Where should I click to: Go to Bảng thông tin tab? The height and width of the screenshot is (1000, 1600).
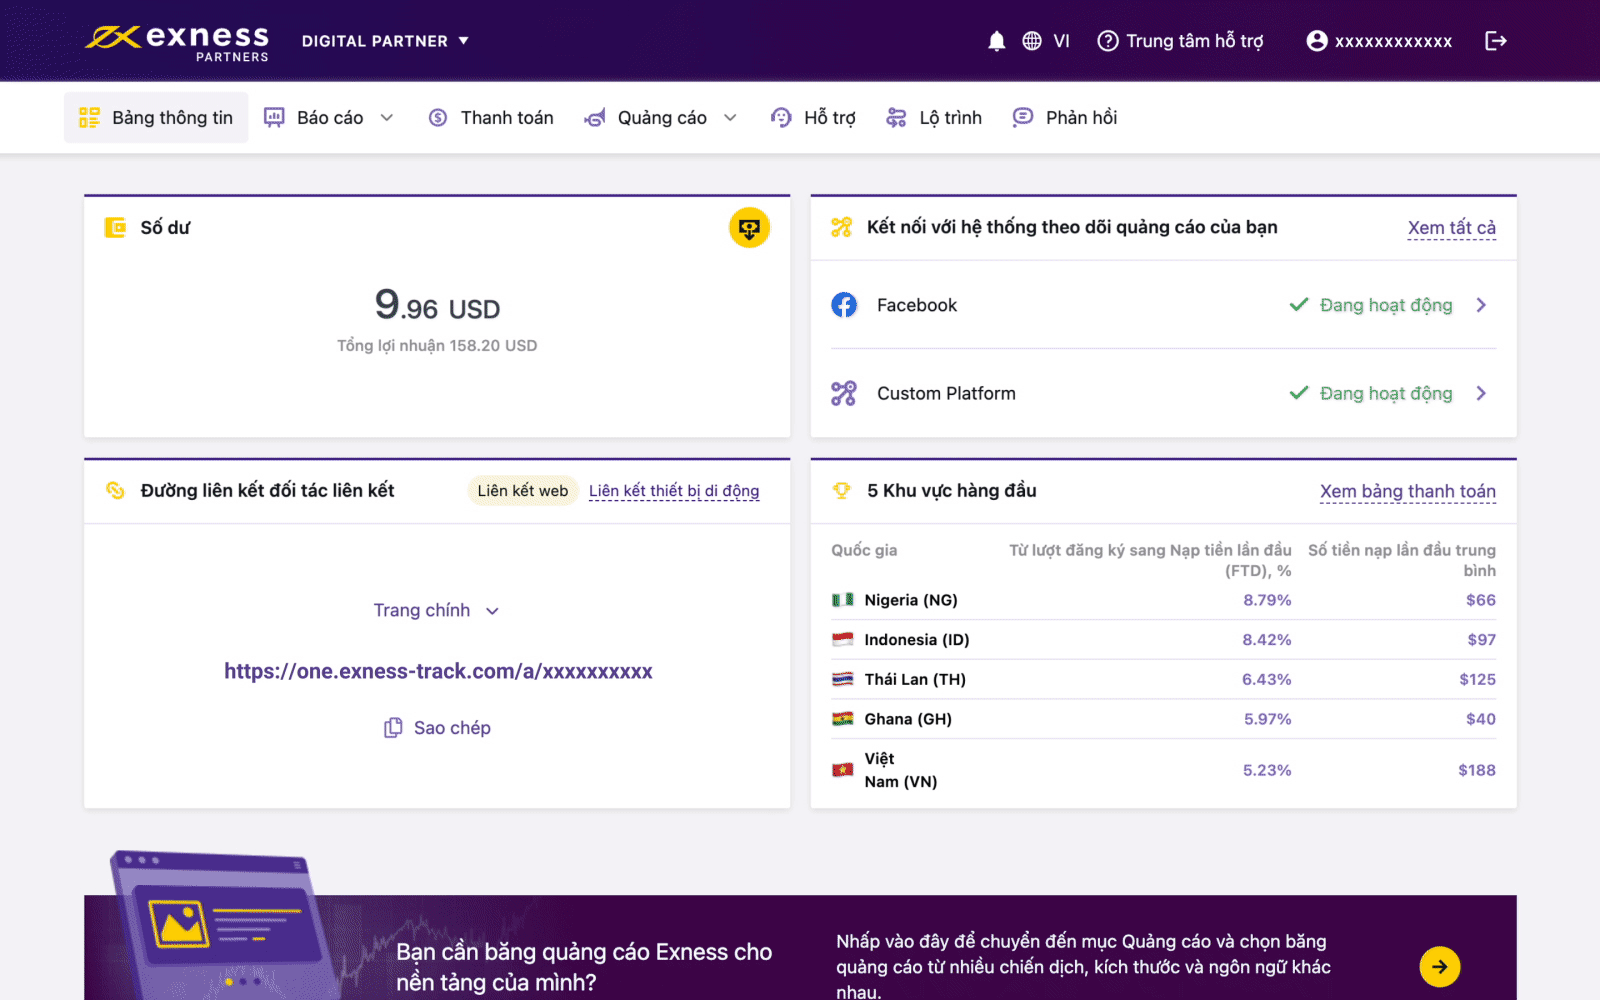click(x=156, y=118)
